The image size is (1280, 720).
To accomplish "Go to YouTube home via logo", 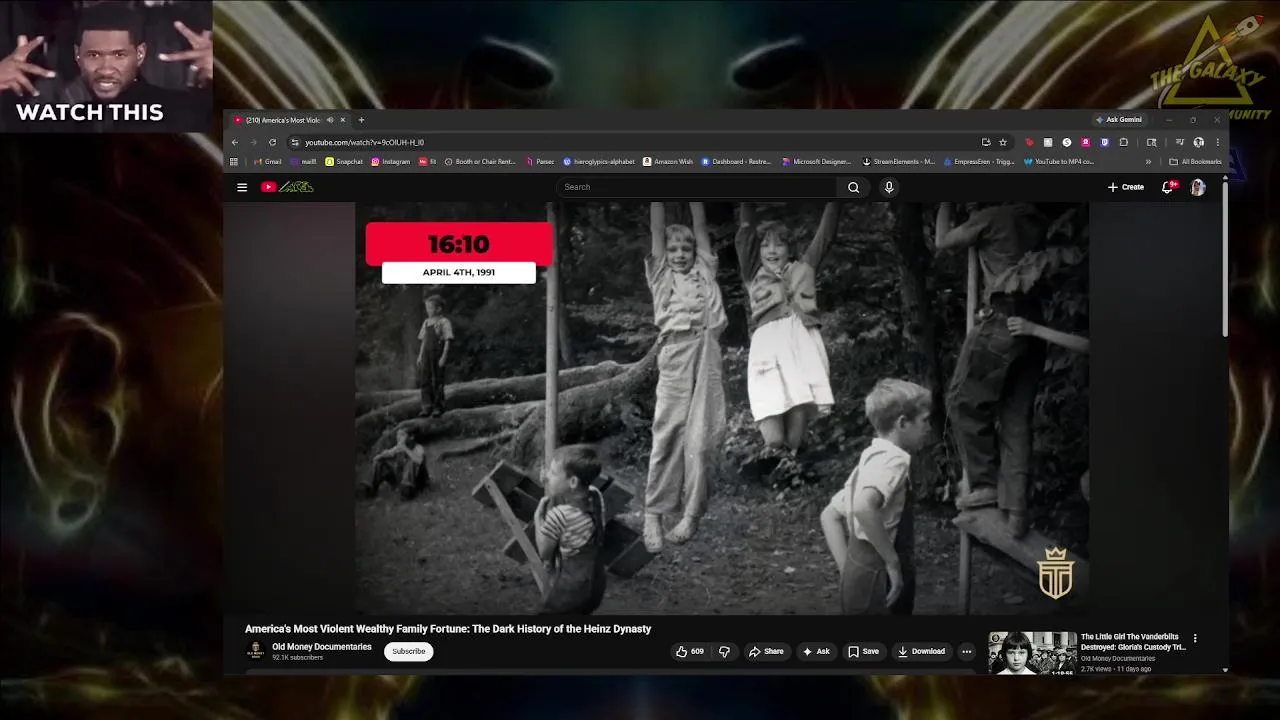I will [287, 187].
